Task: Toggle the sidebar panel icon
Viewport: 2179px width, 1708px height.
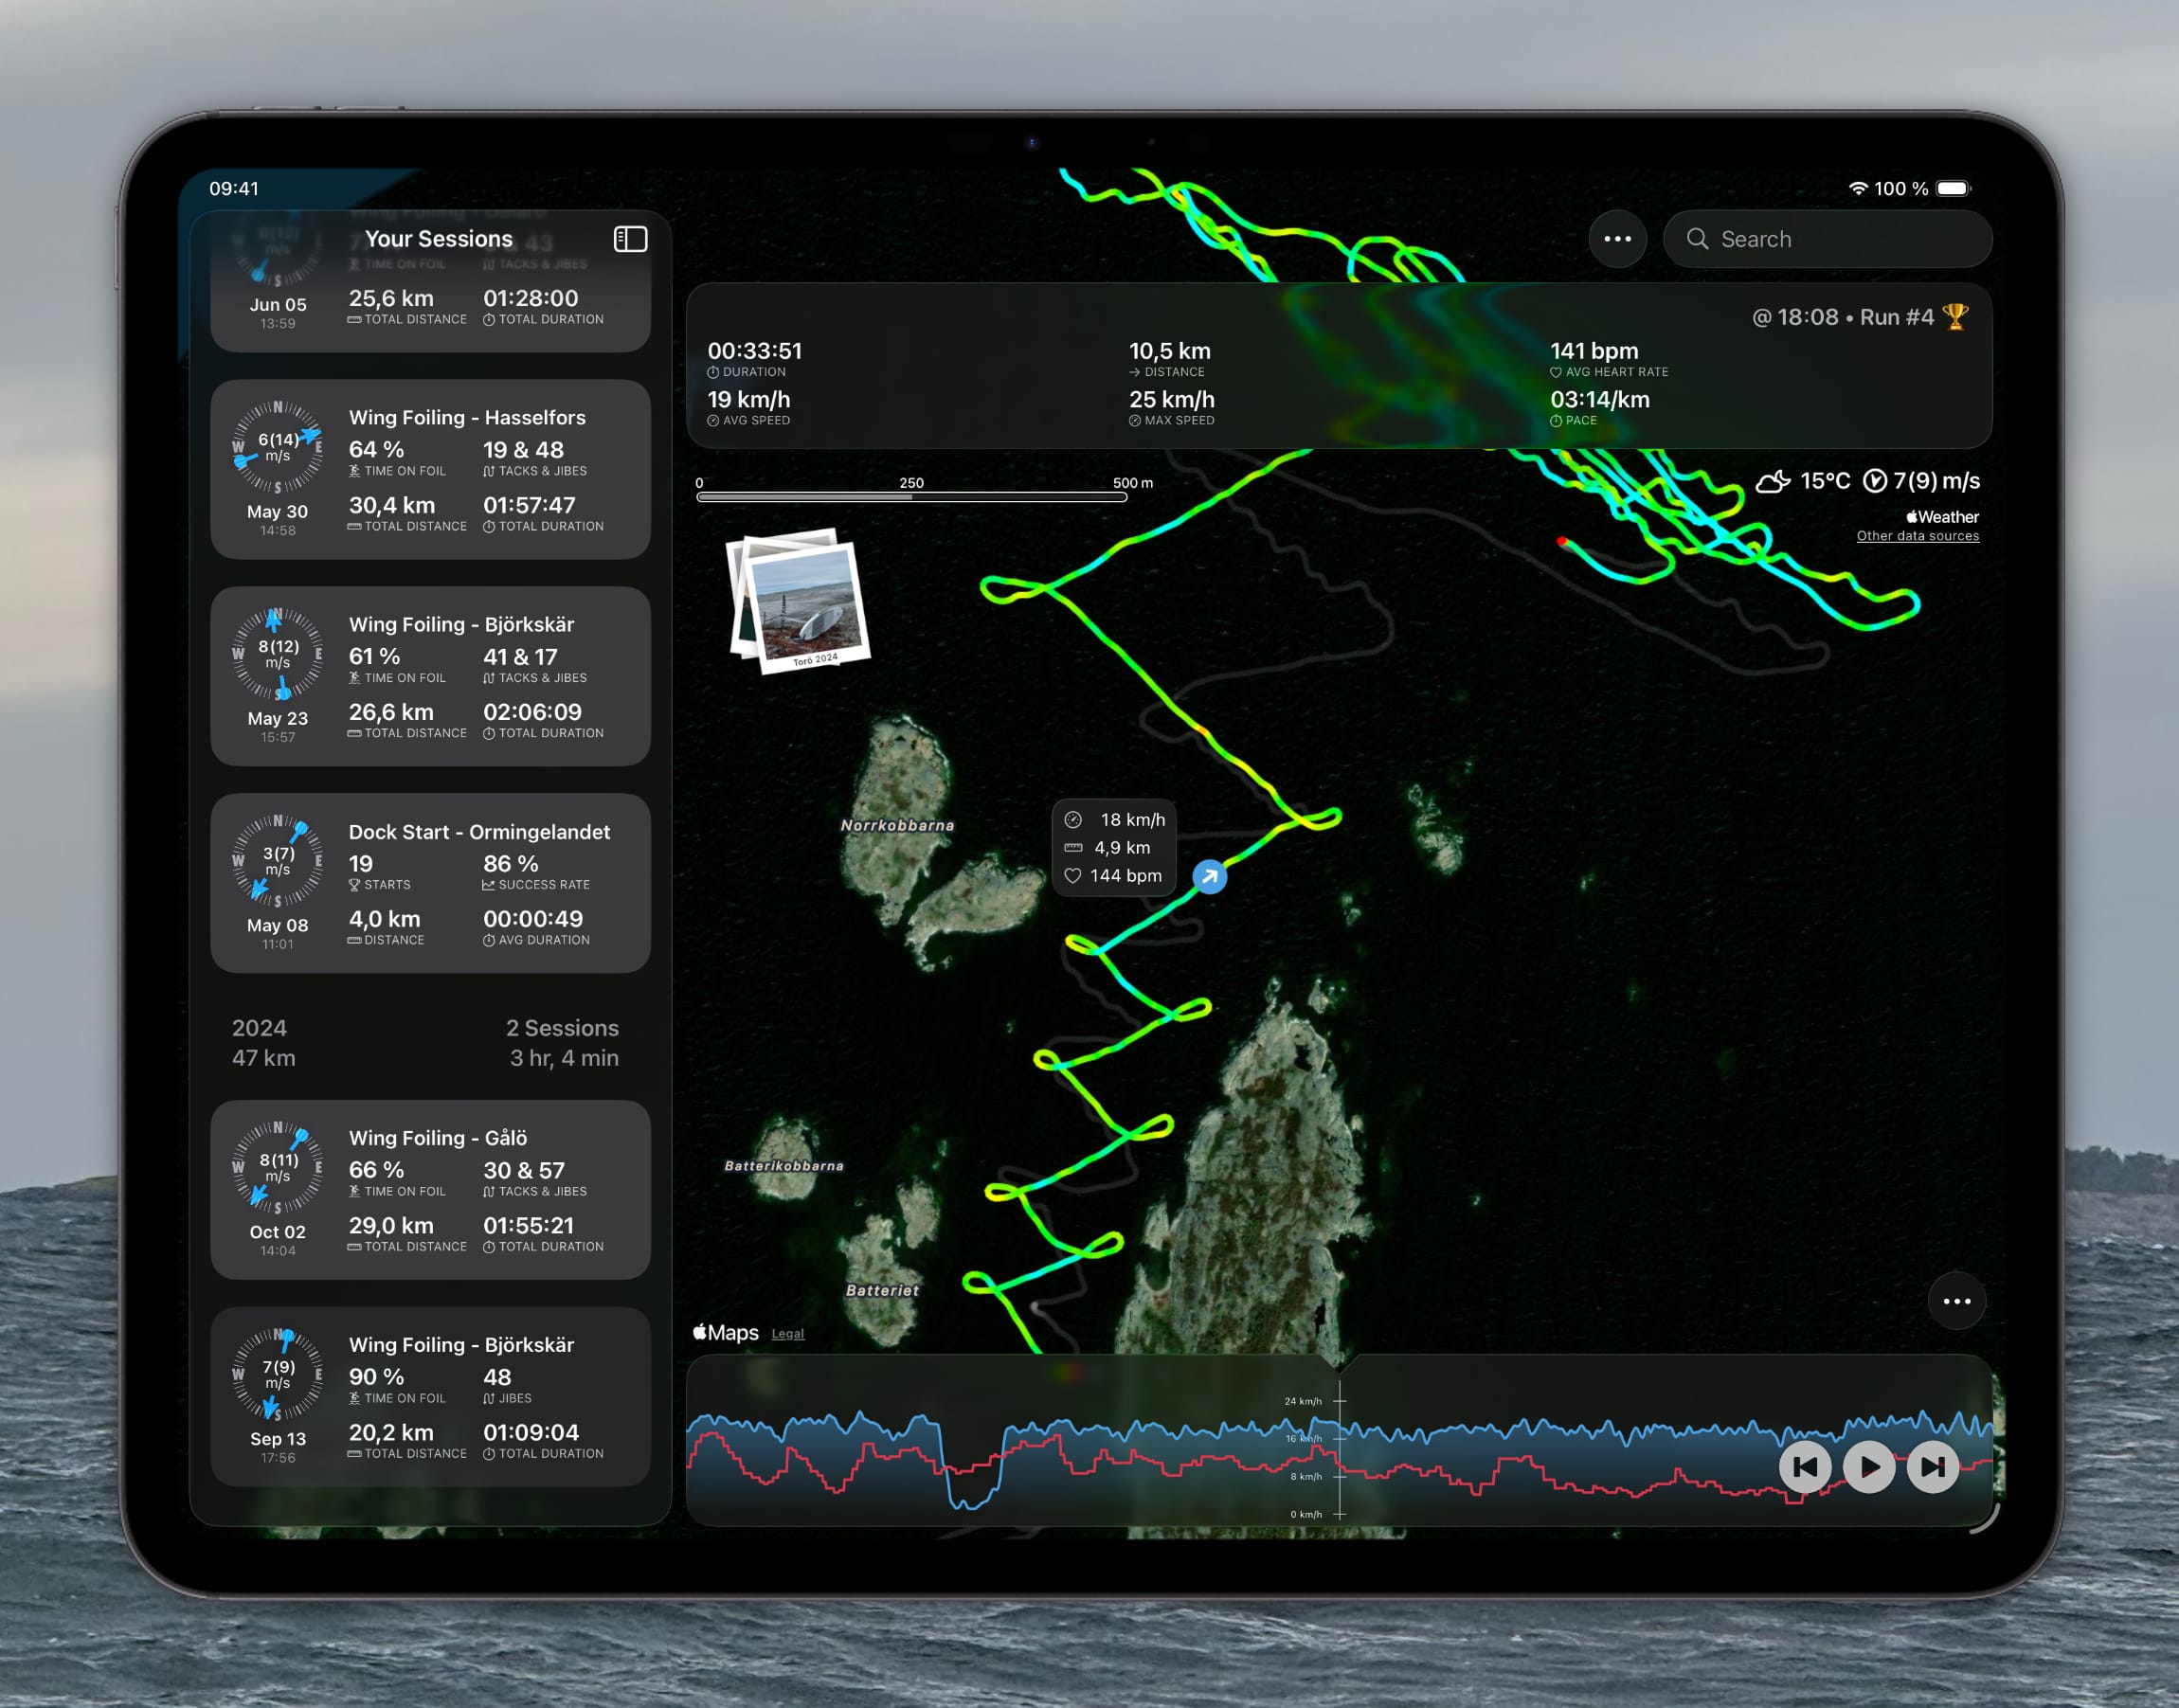Action: click(x=630, y=239)
